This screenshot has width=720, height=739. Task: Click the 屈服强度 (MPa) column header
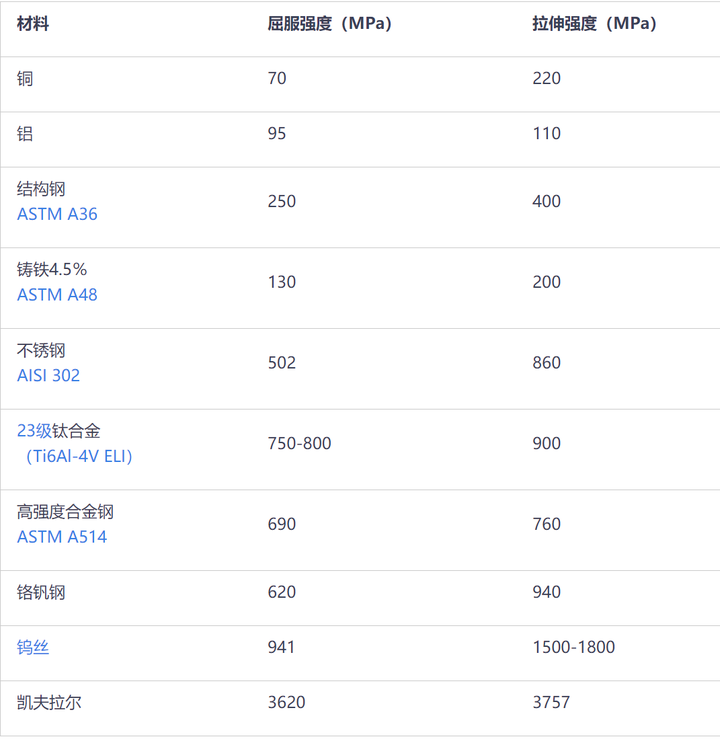pos(329,24)
